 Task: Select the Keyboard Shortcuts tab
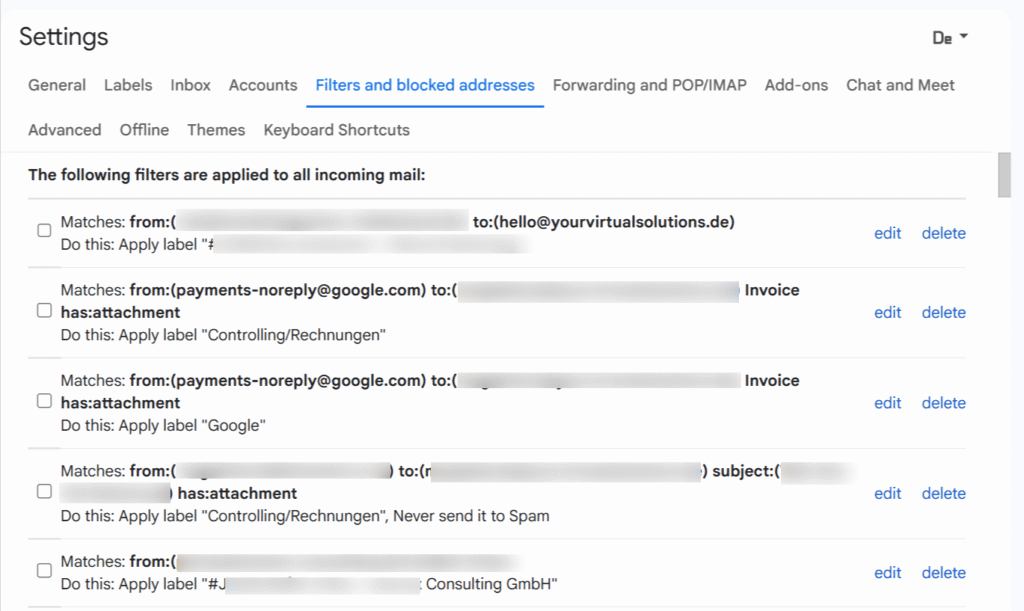click(x=335, y=130)
